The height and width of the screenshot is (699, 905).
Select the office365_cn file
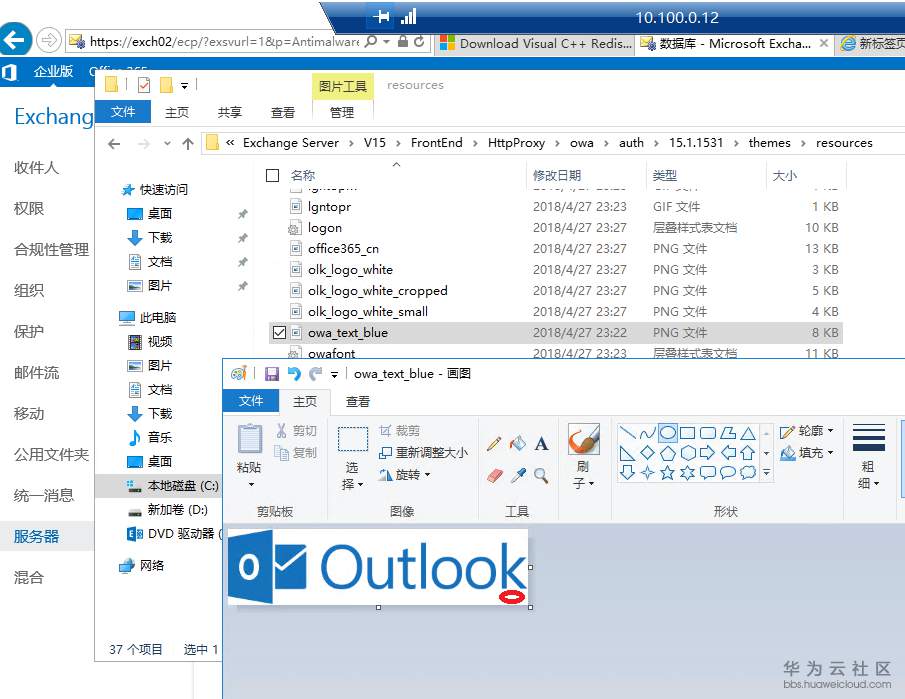[343, 249]
